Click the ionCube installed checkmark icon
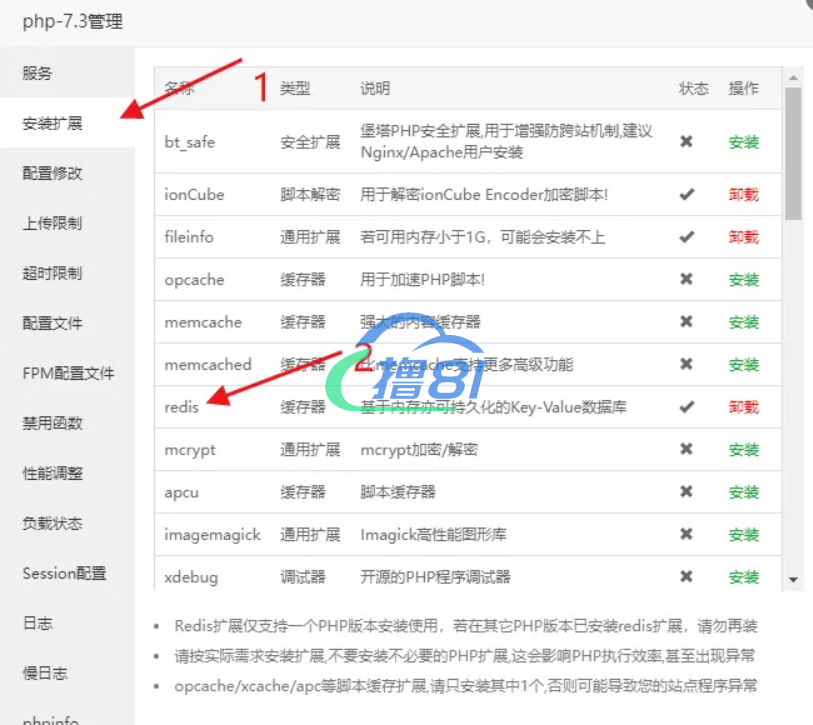Viewport: 813px width, 725px height. pos(686,194)
